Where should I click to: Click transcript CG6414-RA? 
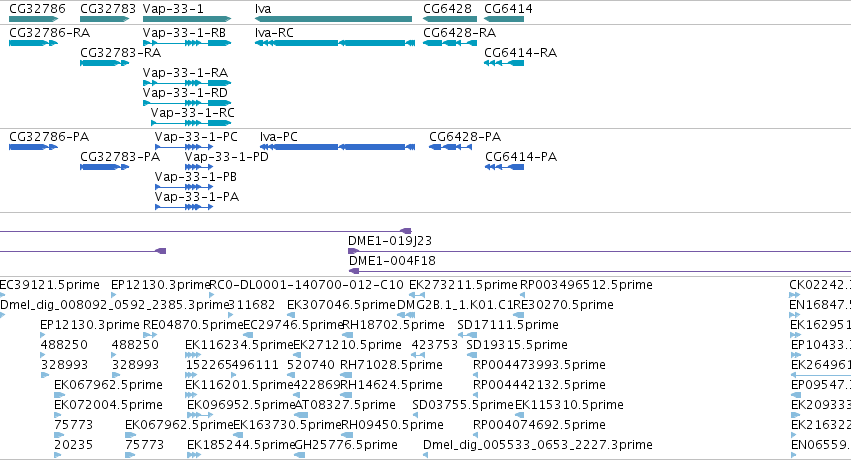pos(504,63)
